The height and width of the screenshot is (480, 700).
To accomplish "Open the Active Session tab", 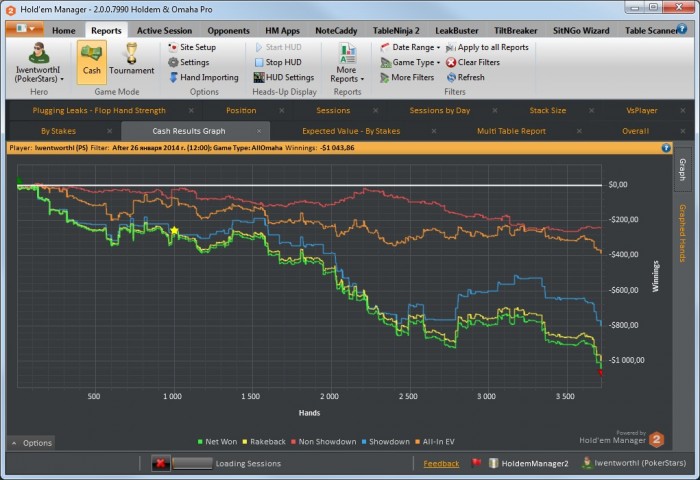I will point(164,30).
